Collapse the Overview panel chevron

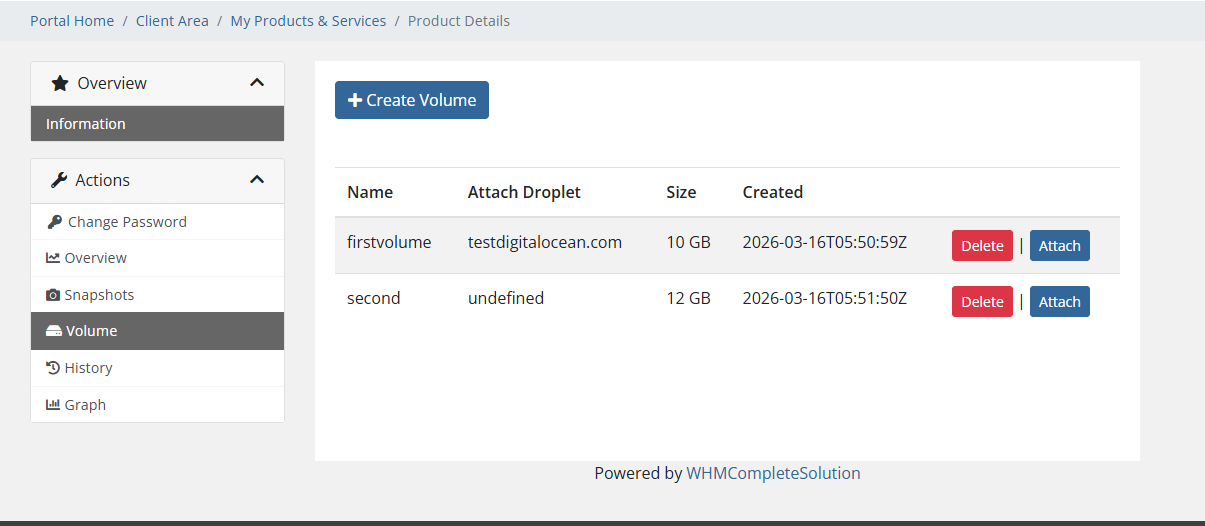point(257,83)
